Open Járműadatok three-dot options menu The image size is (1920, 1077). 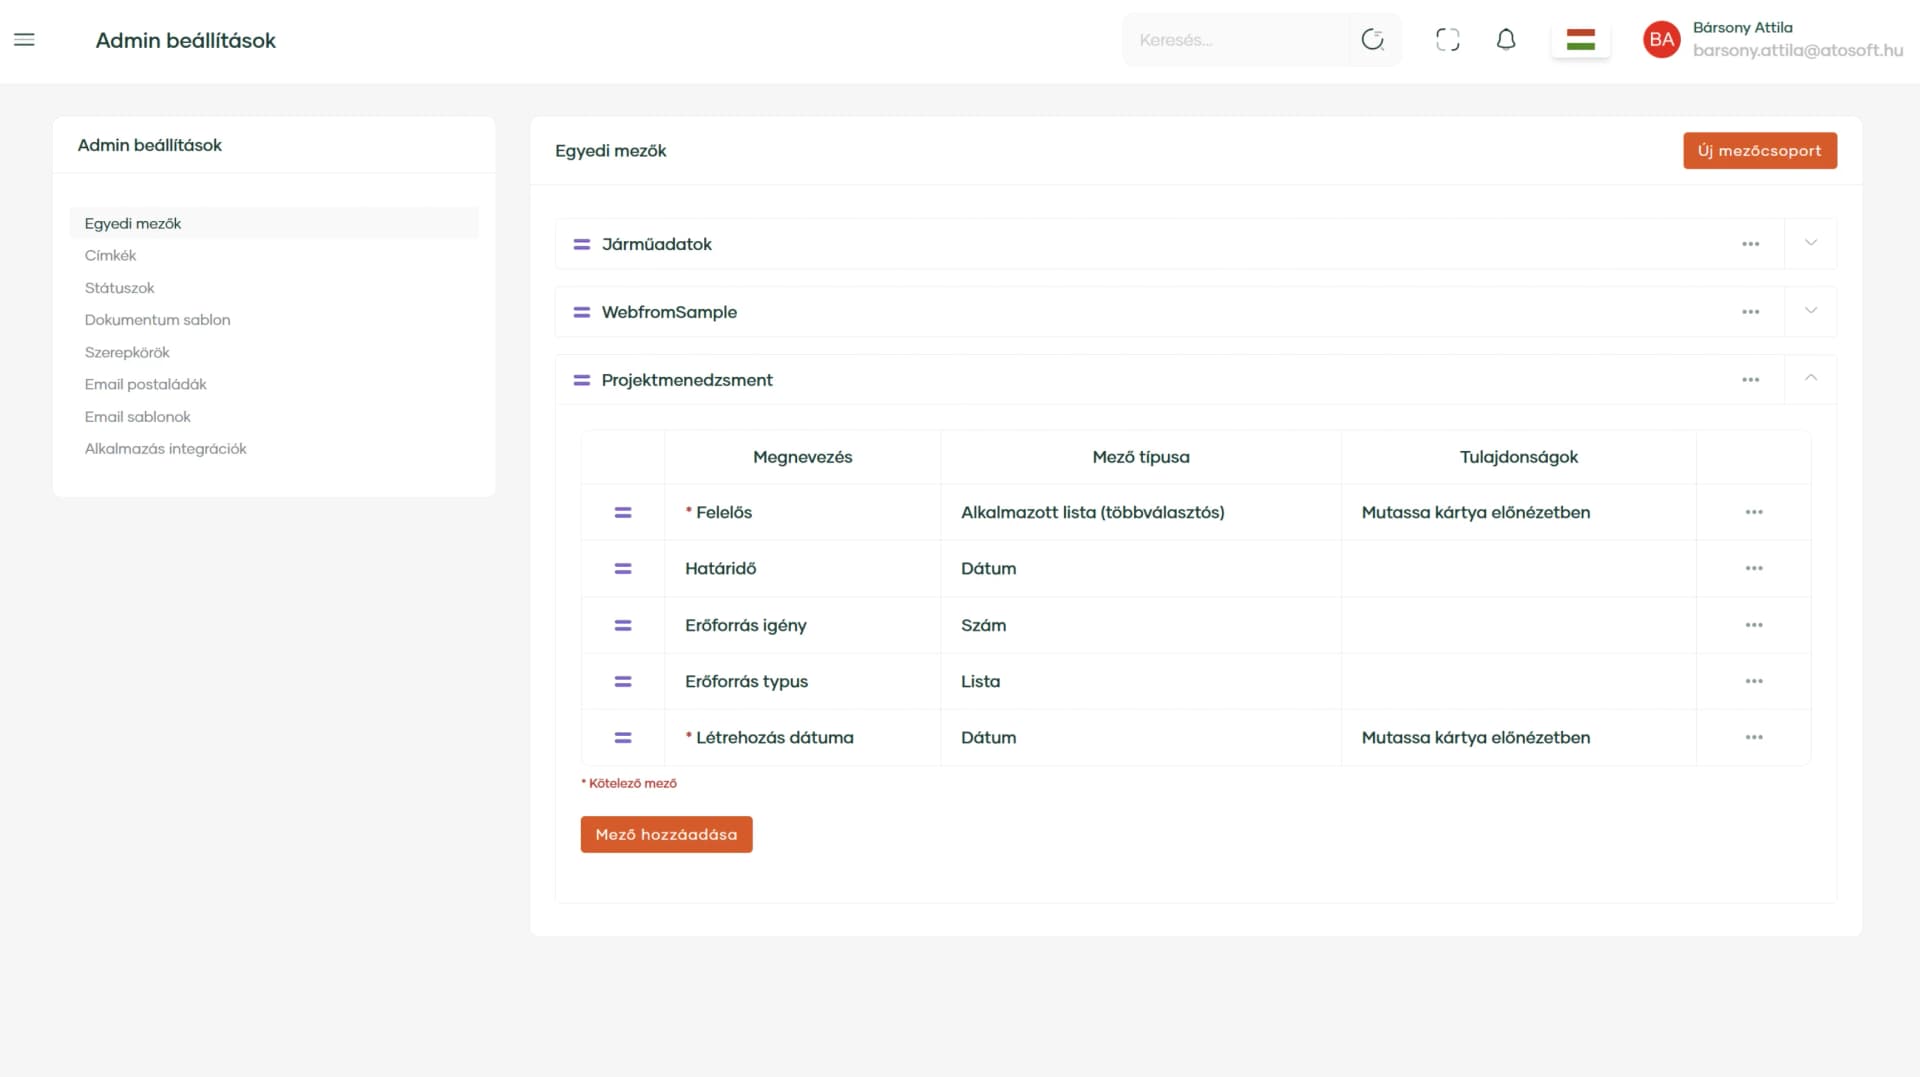(1750, 244)
